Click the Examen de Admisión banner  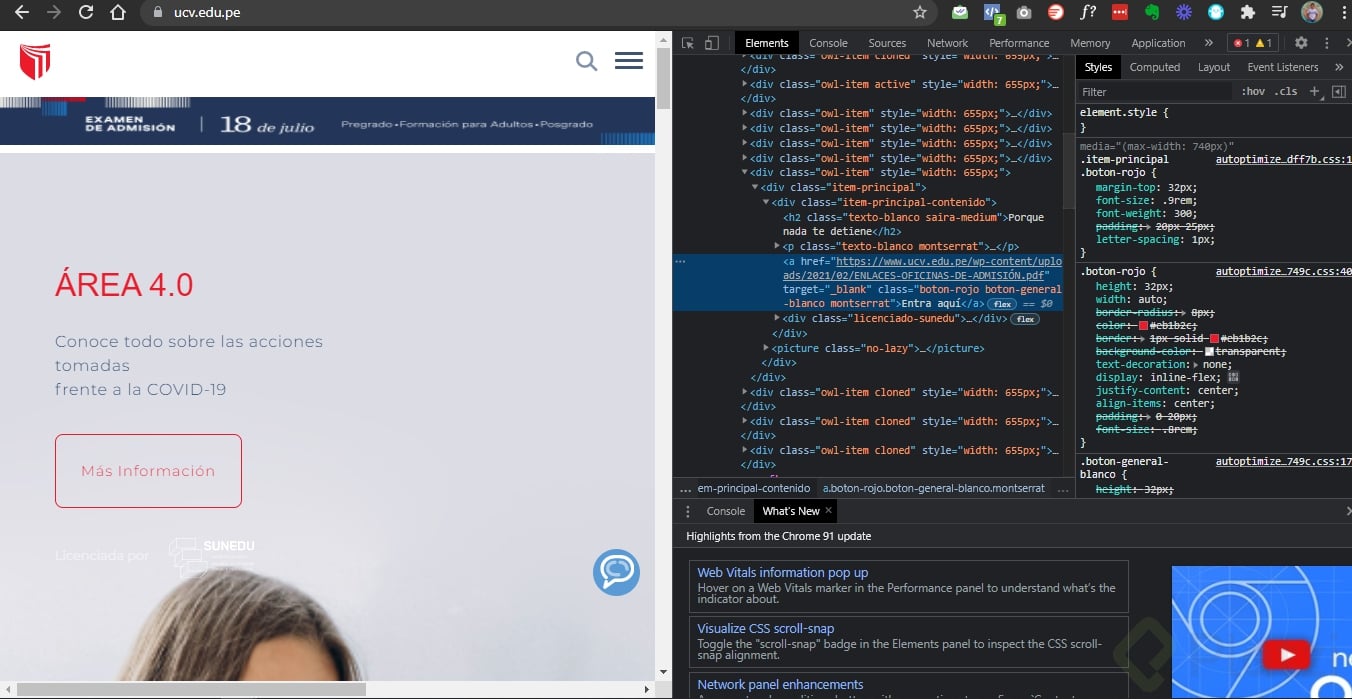(x=327, y=122)
